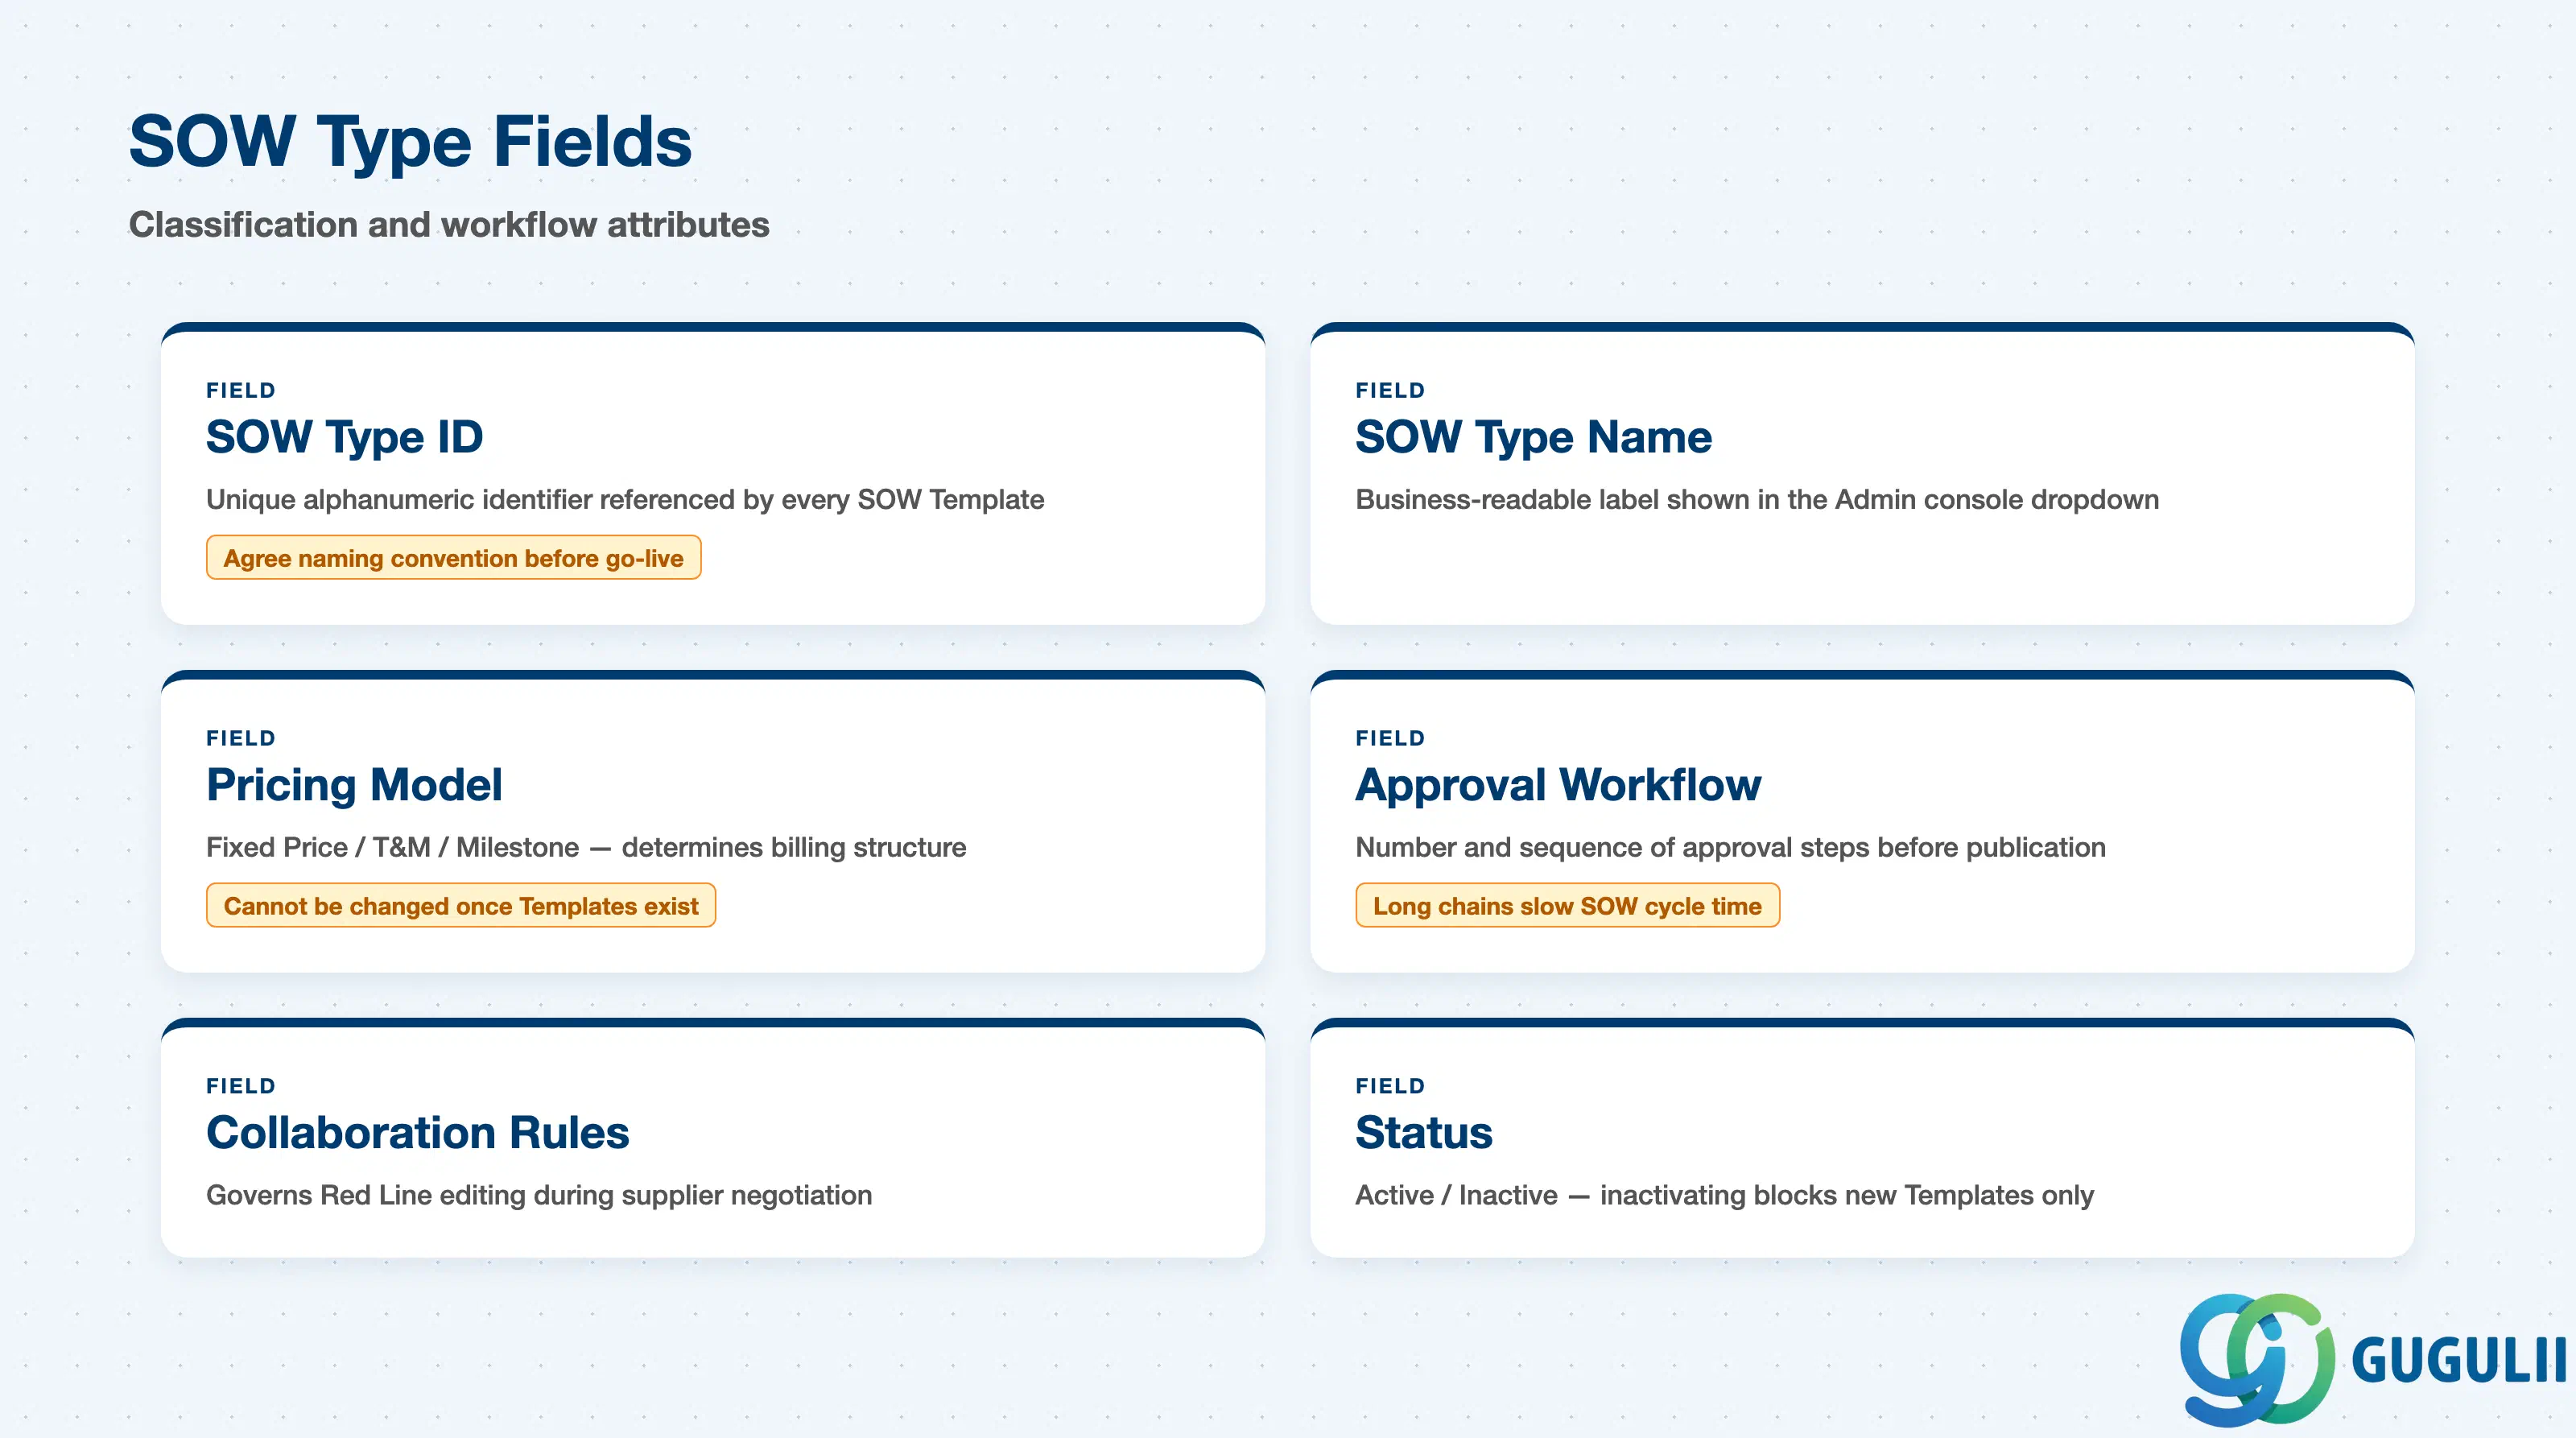The height and width of the screenshot is (1438, 2576).
Task: Select the Unique alphanumeric identifier description text
Action: click(x=625, y=499)
